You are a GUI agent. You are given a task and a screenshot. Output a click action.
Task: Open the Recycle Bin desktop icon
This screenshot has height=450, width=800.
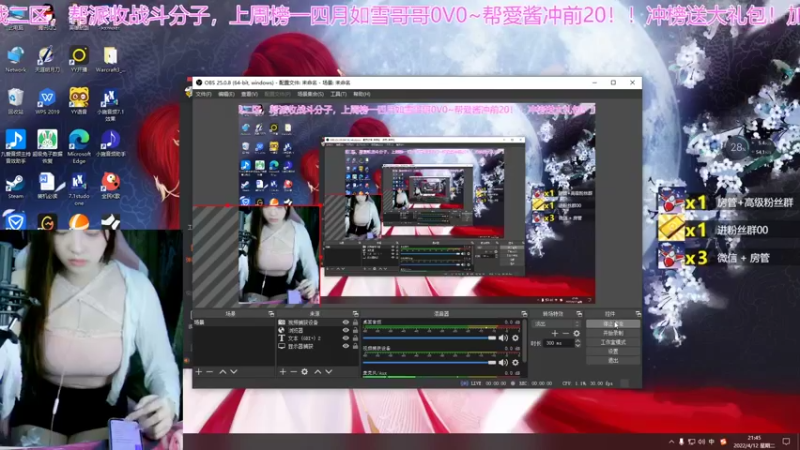pos(16,101)
